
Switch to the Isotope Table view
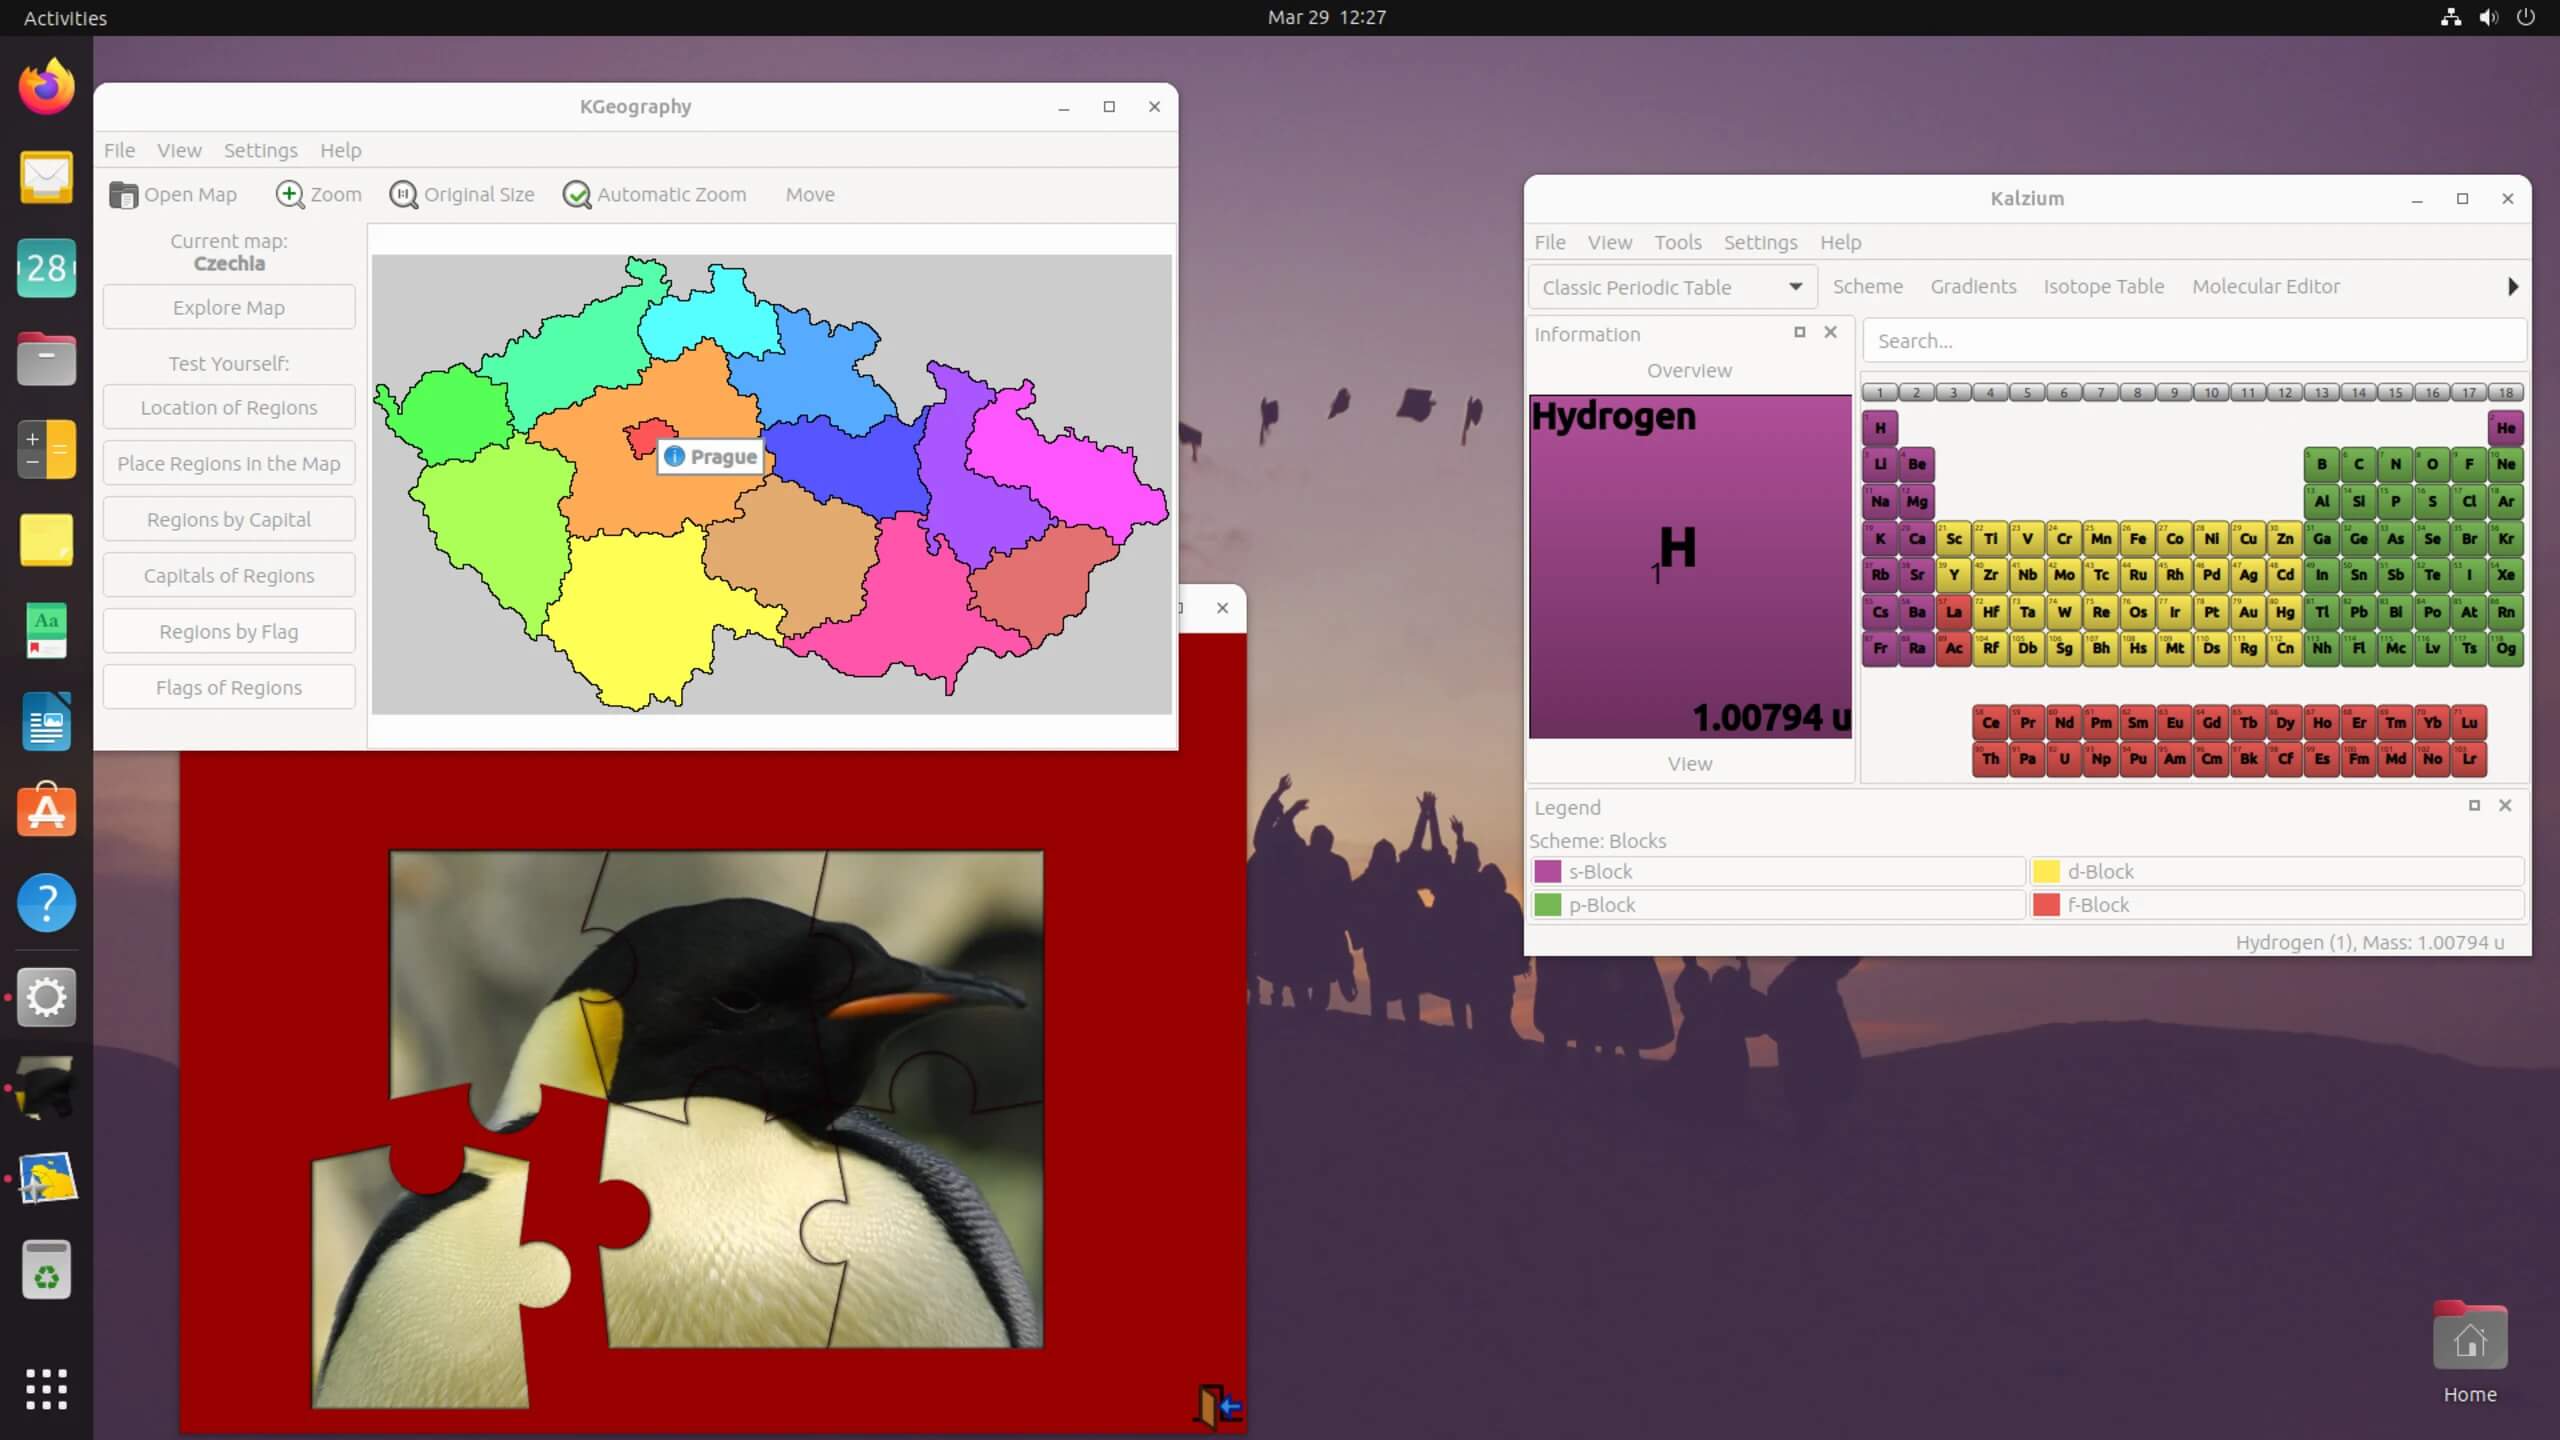(2103, 286)
